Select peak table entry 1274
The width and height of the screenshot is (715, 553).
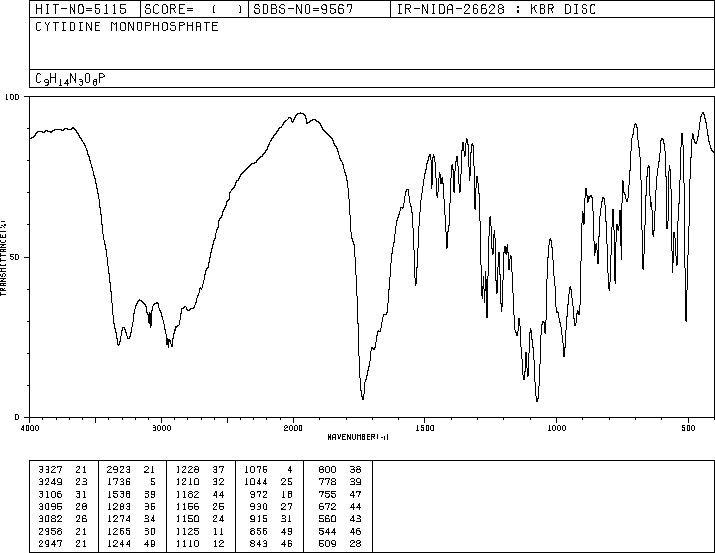pyautogui.click(x=119, y=519)
